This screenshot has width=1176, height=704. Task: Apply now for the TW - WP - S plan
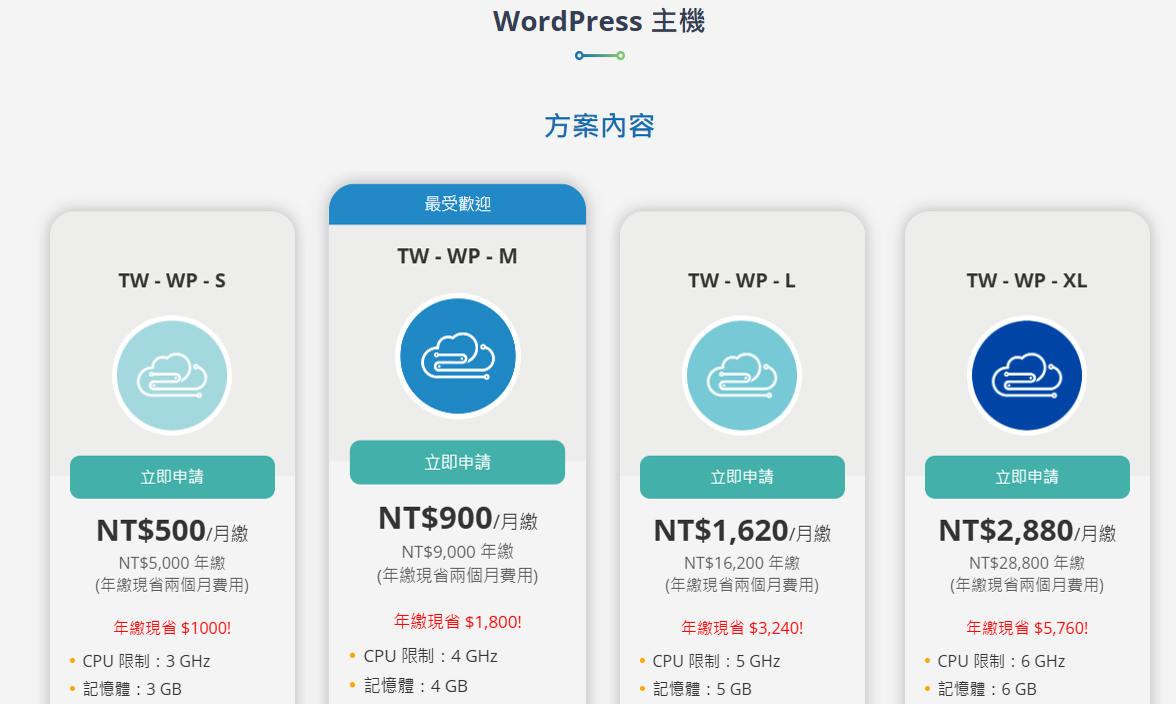tap(172, 477)
